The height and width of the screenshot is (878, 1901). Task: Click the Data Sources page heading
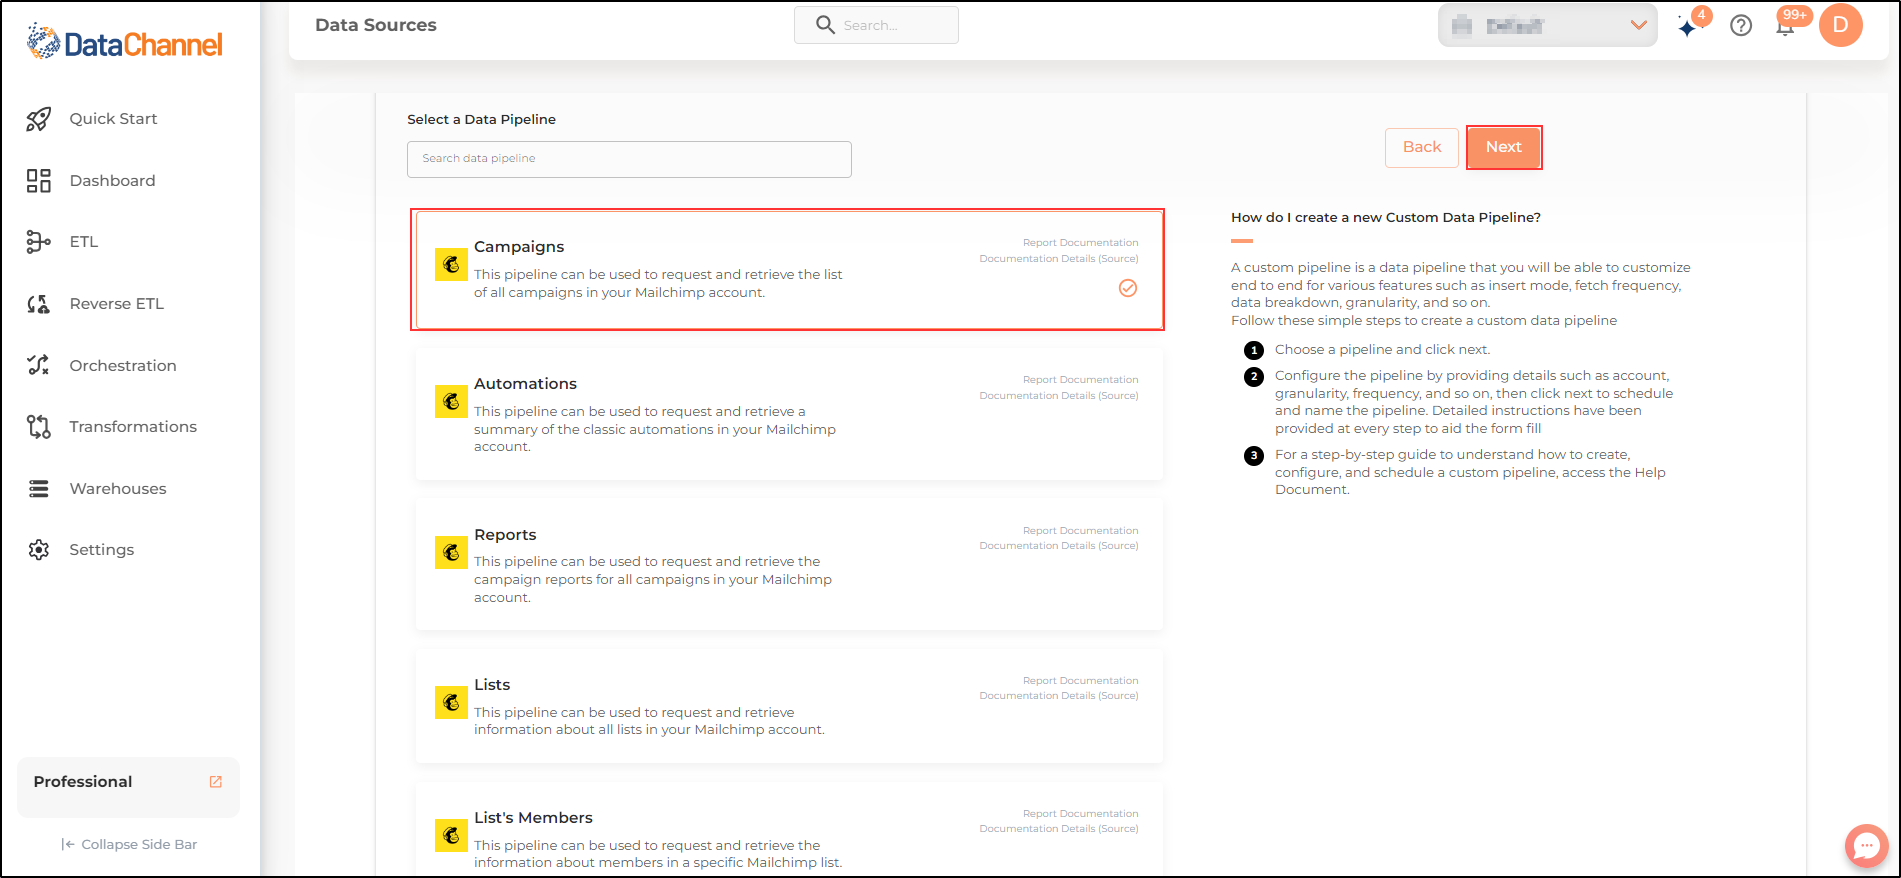pyautogui.click(x=376, y=25)
